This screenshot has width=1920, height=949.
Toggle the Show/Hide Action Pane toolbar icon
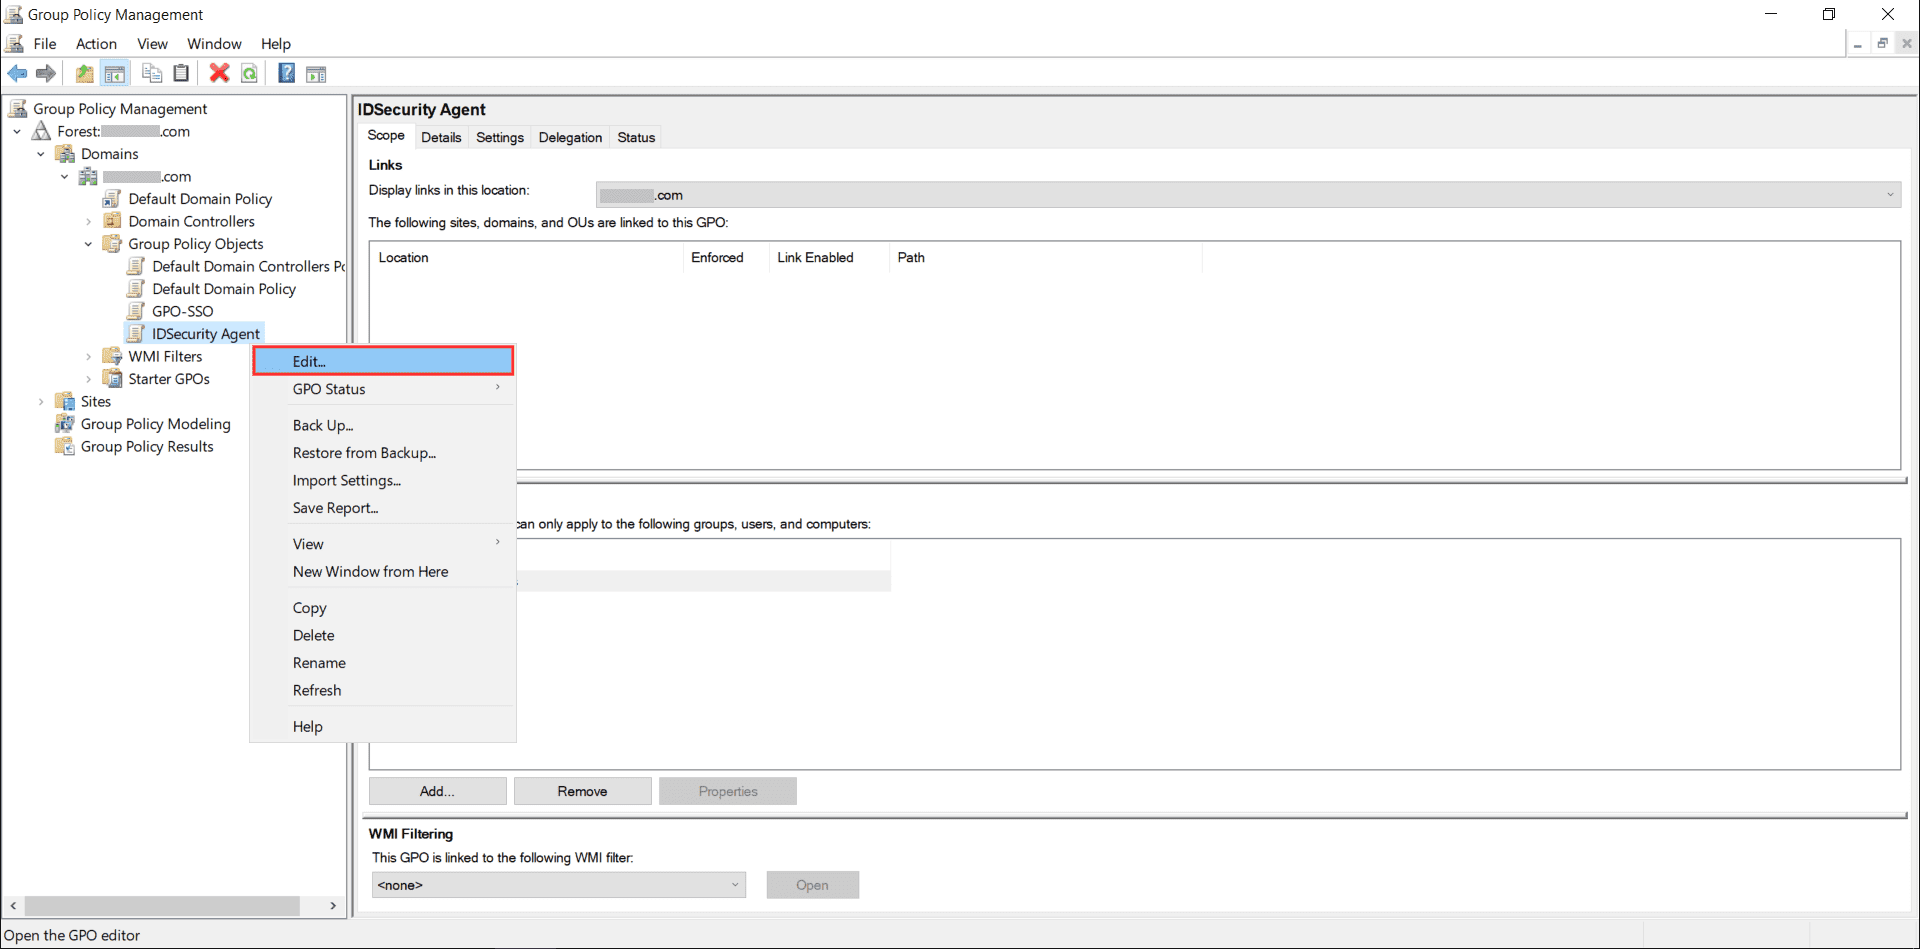pyautogui.click(x=316, y=73)
